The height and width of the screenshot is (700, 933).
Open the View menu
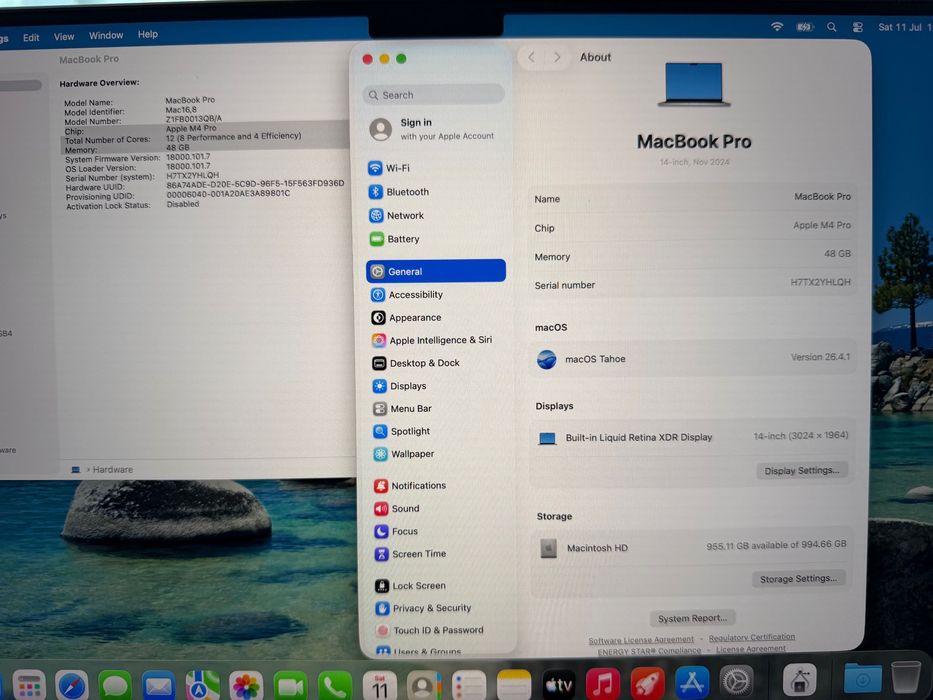64,37
